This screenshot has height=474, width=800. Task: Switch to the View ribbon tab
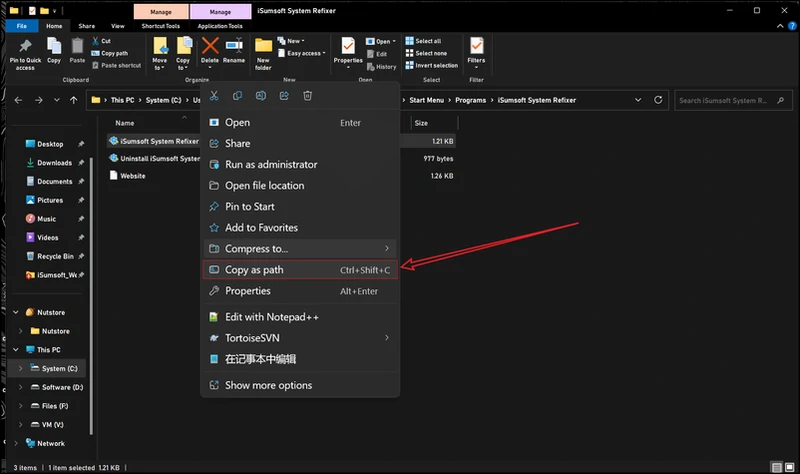tap(117, 26)
